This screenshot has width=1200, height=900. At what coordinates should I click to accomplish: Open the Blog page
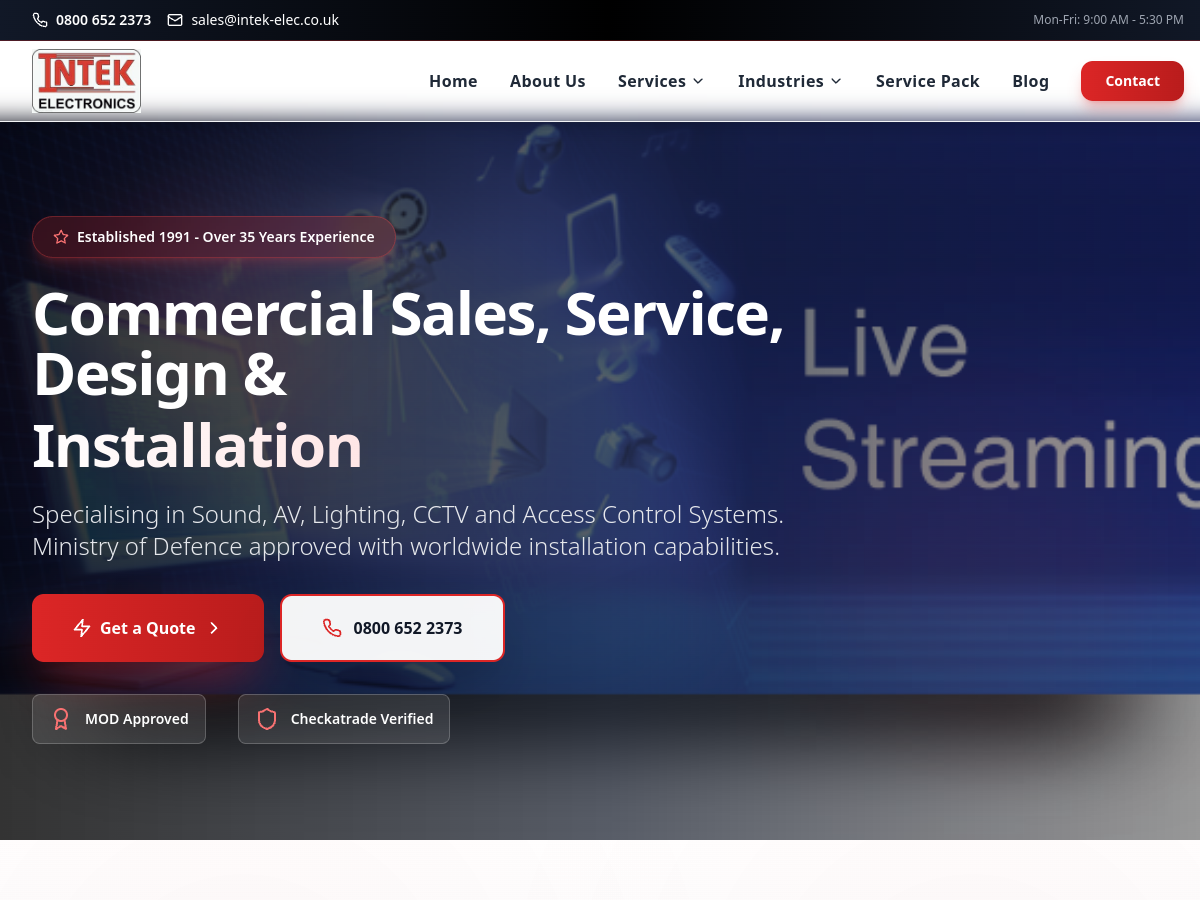(x=1030, y=81)
